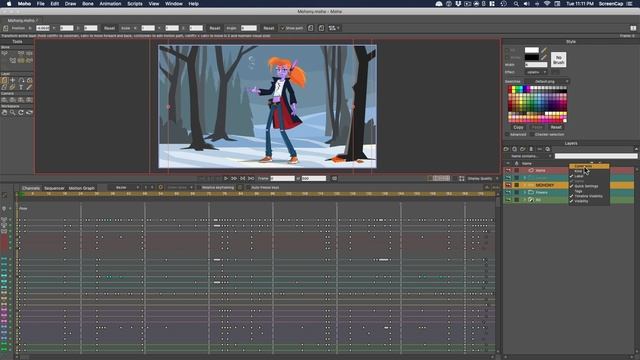Image resolution: width=640 pixels, height=360 pixels.
Task: Click the stroke Width input field
Action: pyautogui.click(x=536, y=64)
